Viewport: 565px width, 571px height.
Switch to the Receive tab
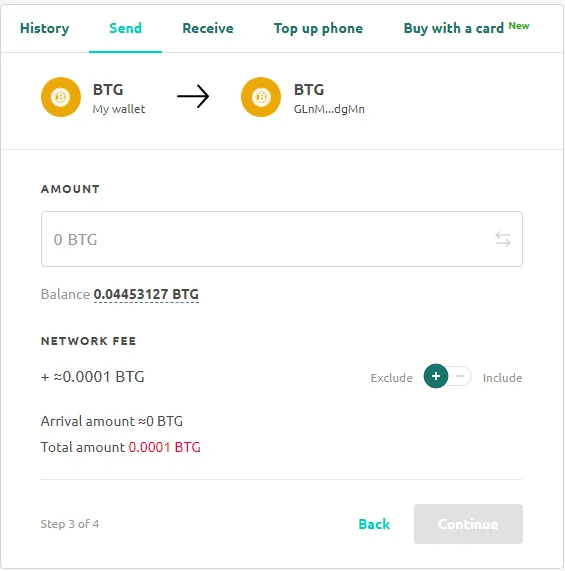coord(208,28)
